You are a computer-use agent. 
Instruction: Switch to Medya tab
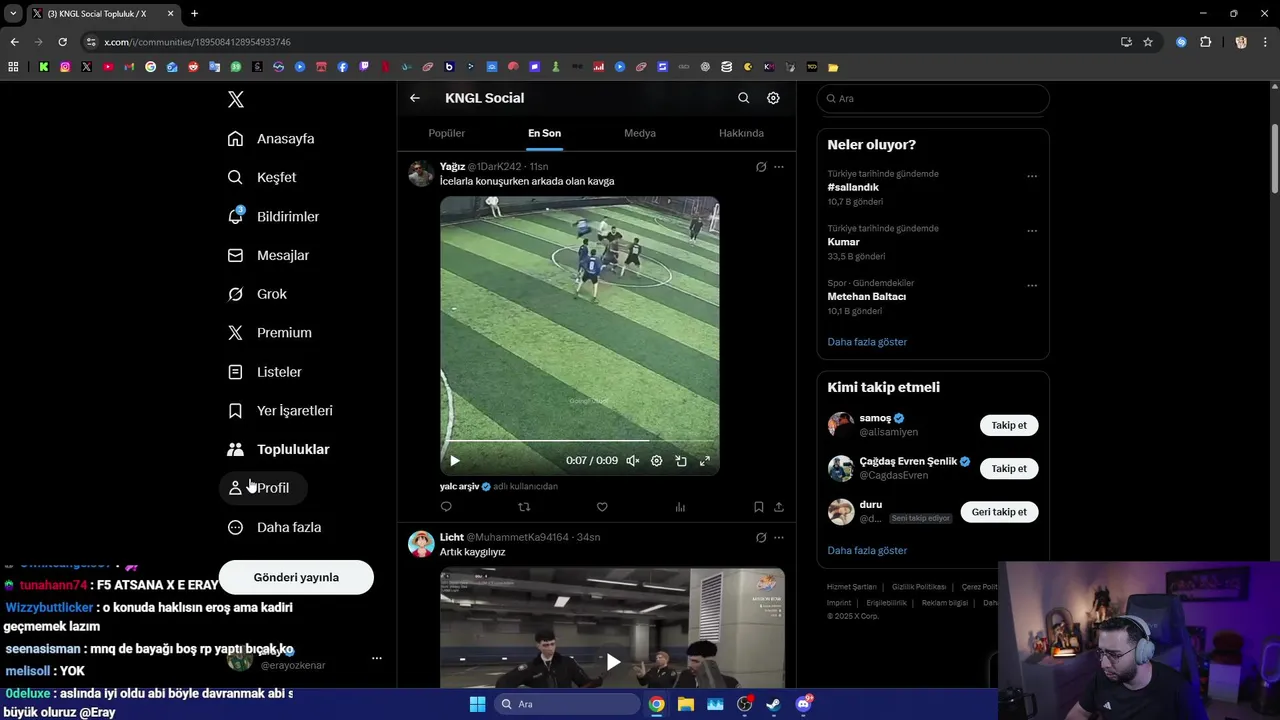click(x=640, y=133)
